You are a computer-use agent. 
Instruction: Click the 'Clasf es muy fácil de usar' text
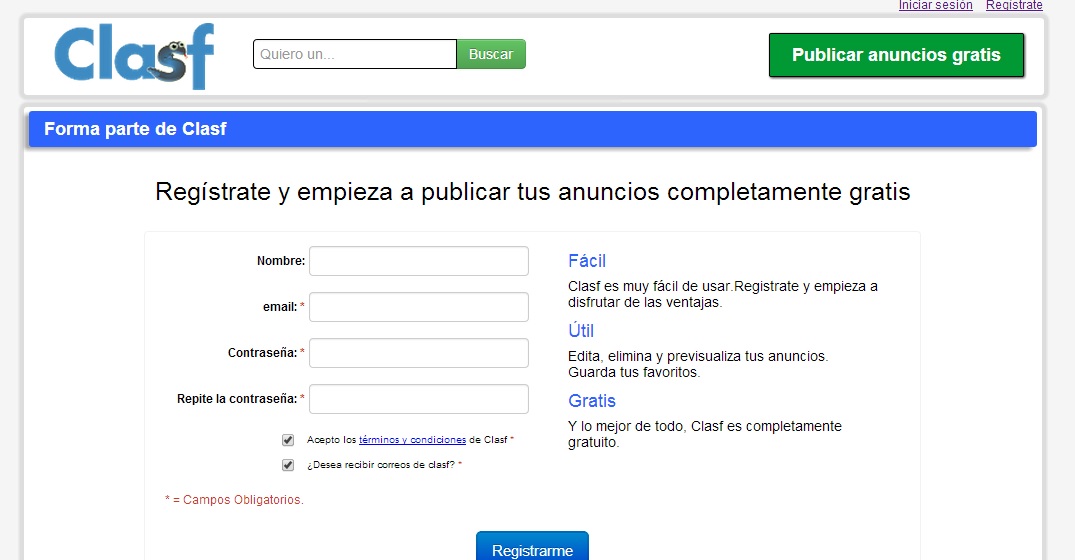click(x=723, y=295)
